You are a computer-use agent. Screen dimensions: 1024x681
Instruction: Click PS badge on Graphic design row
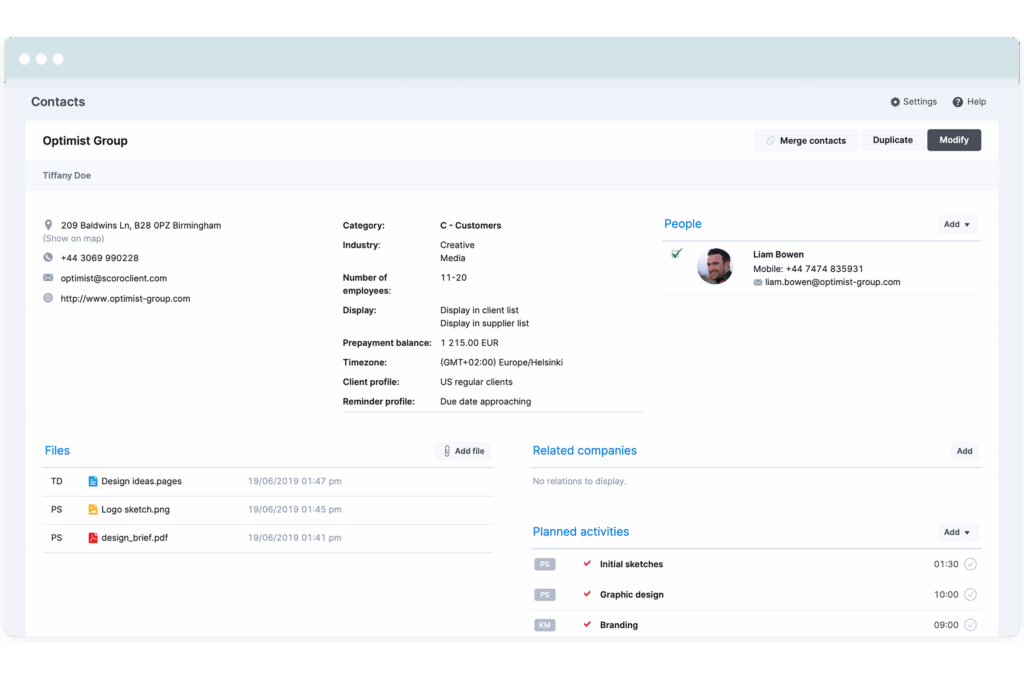click(x=545, y=594)
